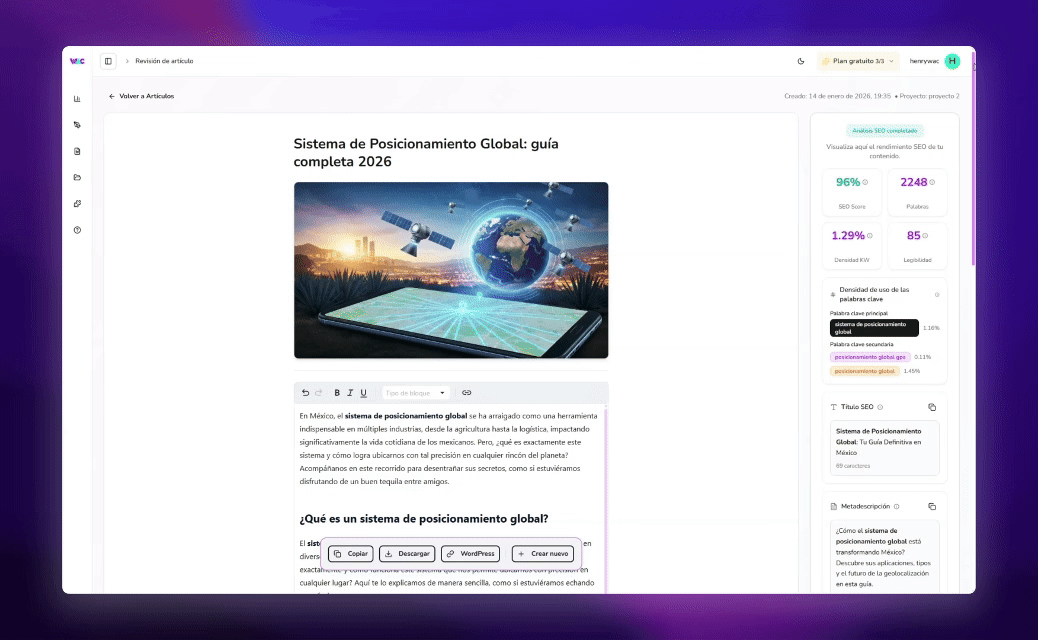Image resolution: width=1038 pixels, height=640 pixels.
Task: Select the Crear nuevo option
Action: click(543, 554)
